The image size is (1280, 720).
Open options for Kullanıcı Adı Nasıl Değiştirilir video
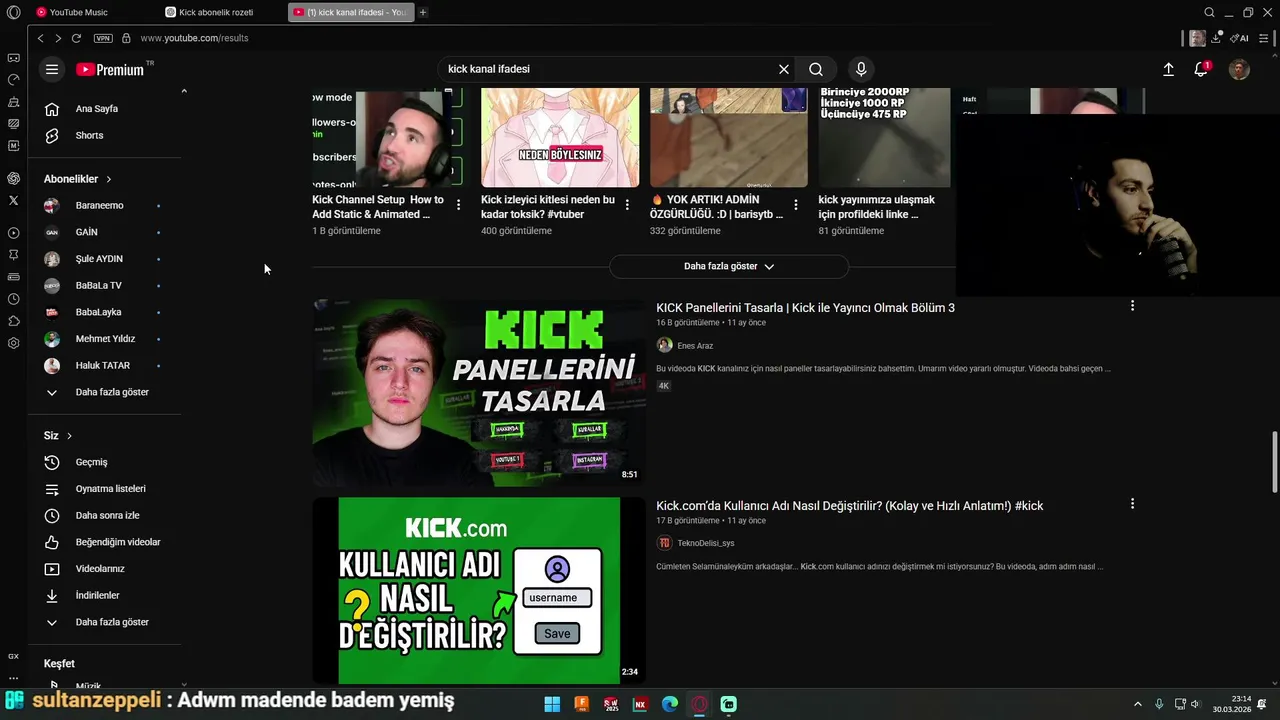[1132, 504]
